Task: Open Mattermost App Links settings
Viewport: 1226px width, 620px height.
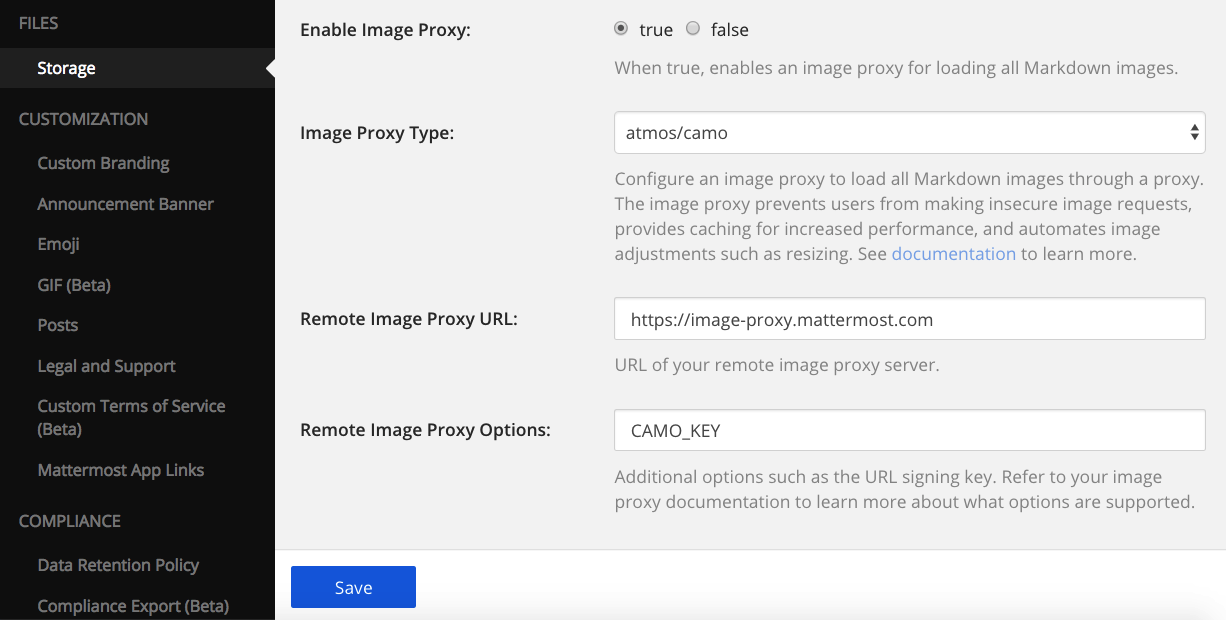Action: click(120, 470)
